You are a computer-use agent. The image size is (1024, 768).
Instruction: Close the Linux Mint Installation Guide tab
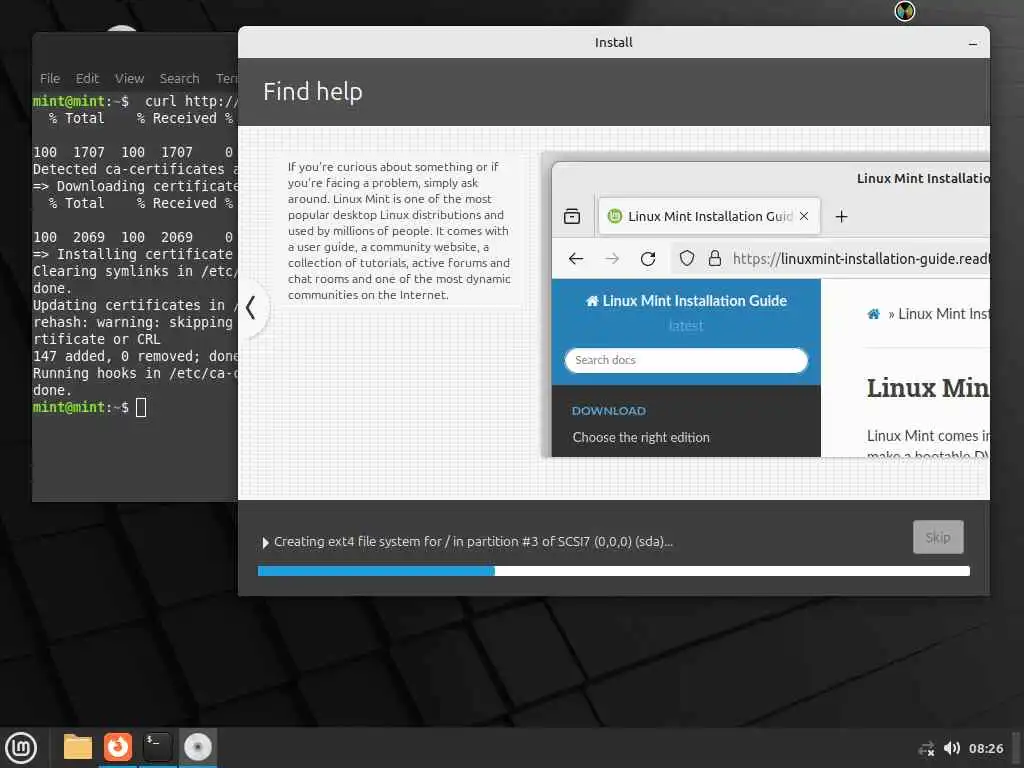point(804,216)
